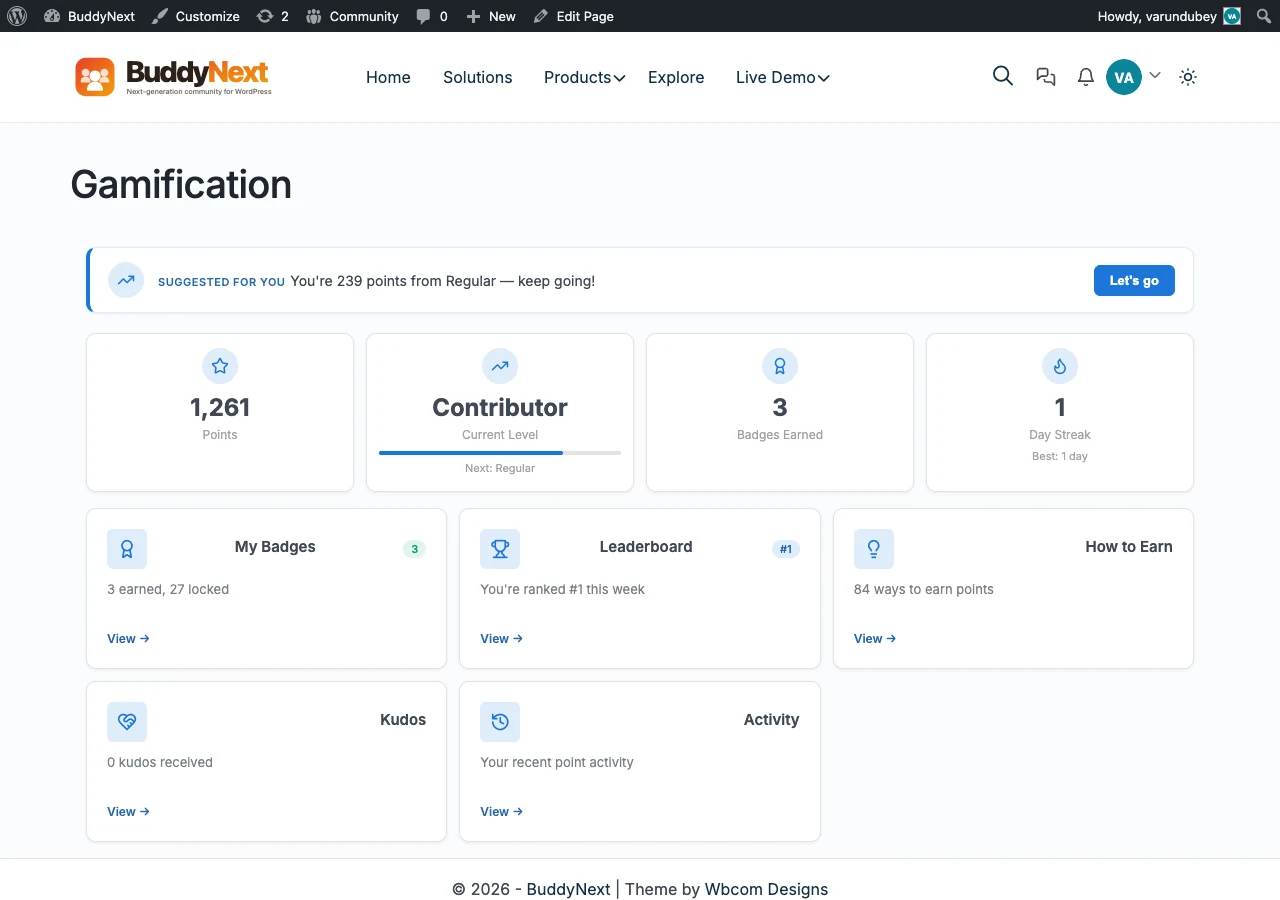Open View link under My Badges
The image size is (1280, 900).
click(128, 638)
